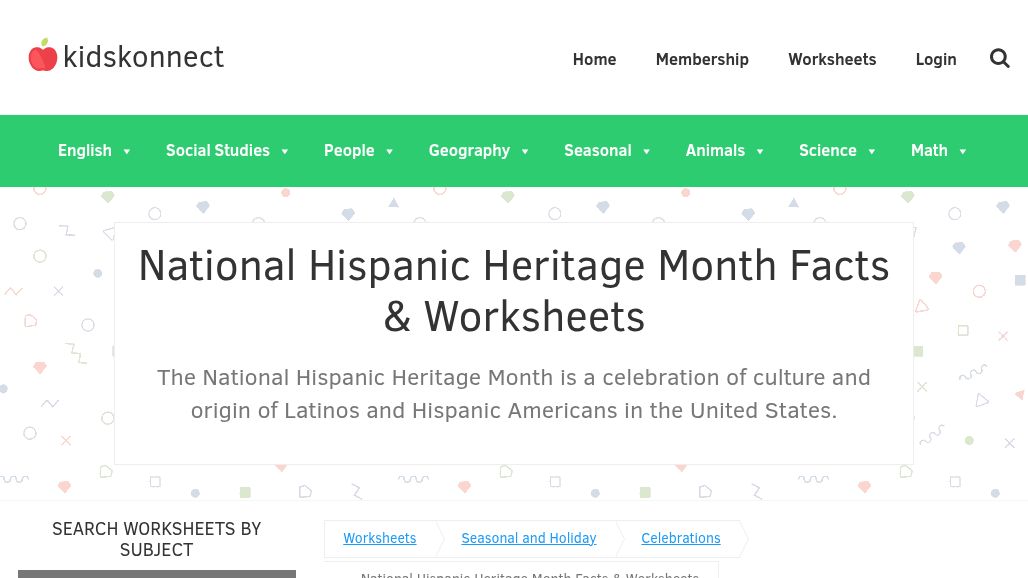
Task: Follow the Seasonal and Holiday breadcrumb
Action: point(528,538)
